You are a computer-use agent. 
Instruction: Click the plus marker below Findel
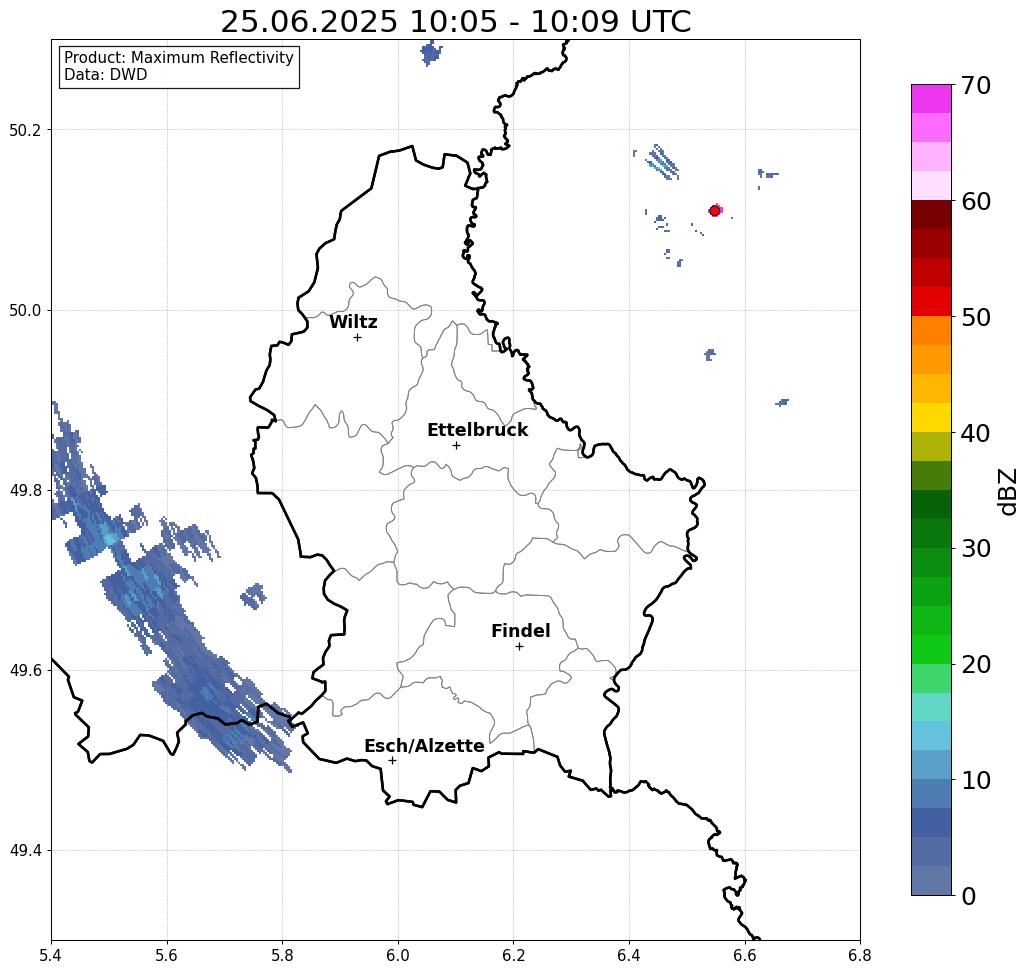point(519,646)
